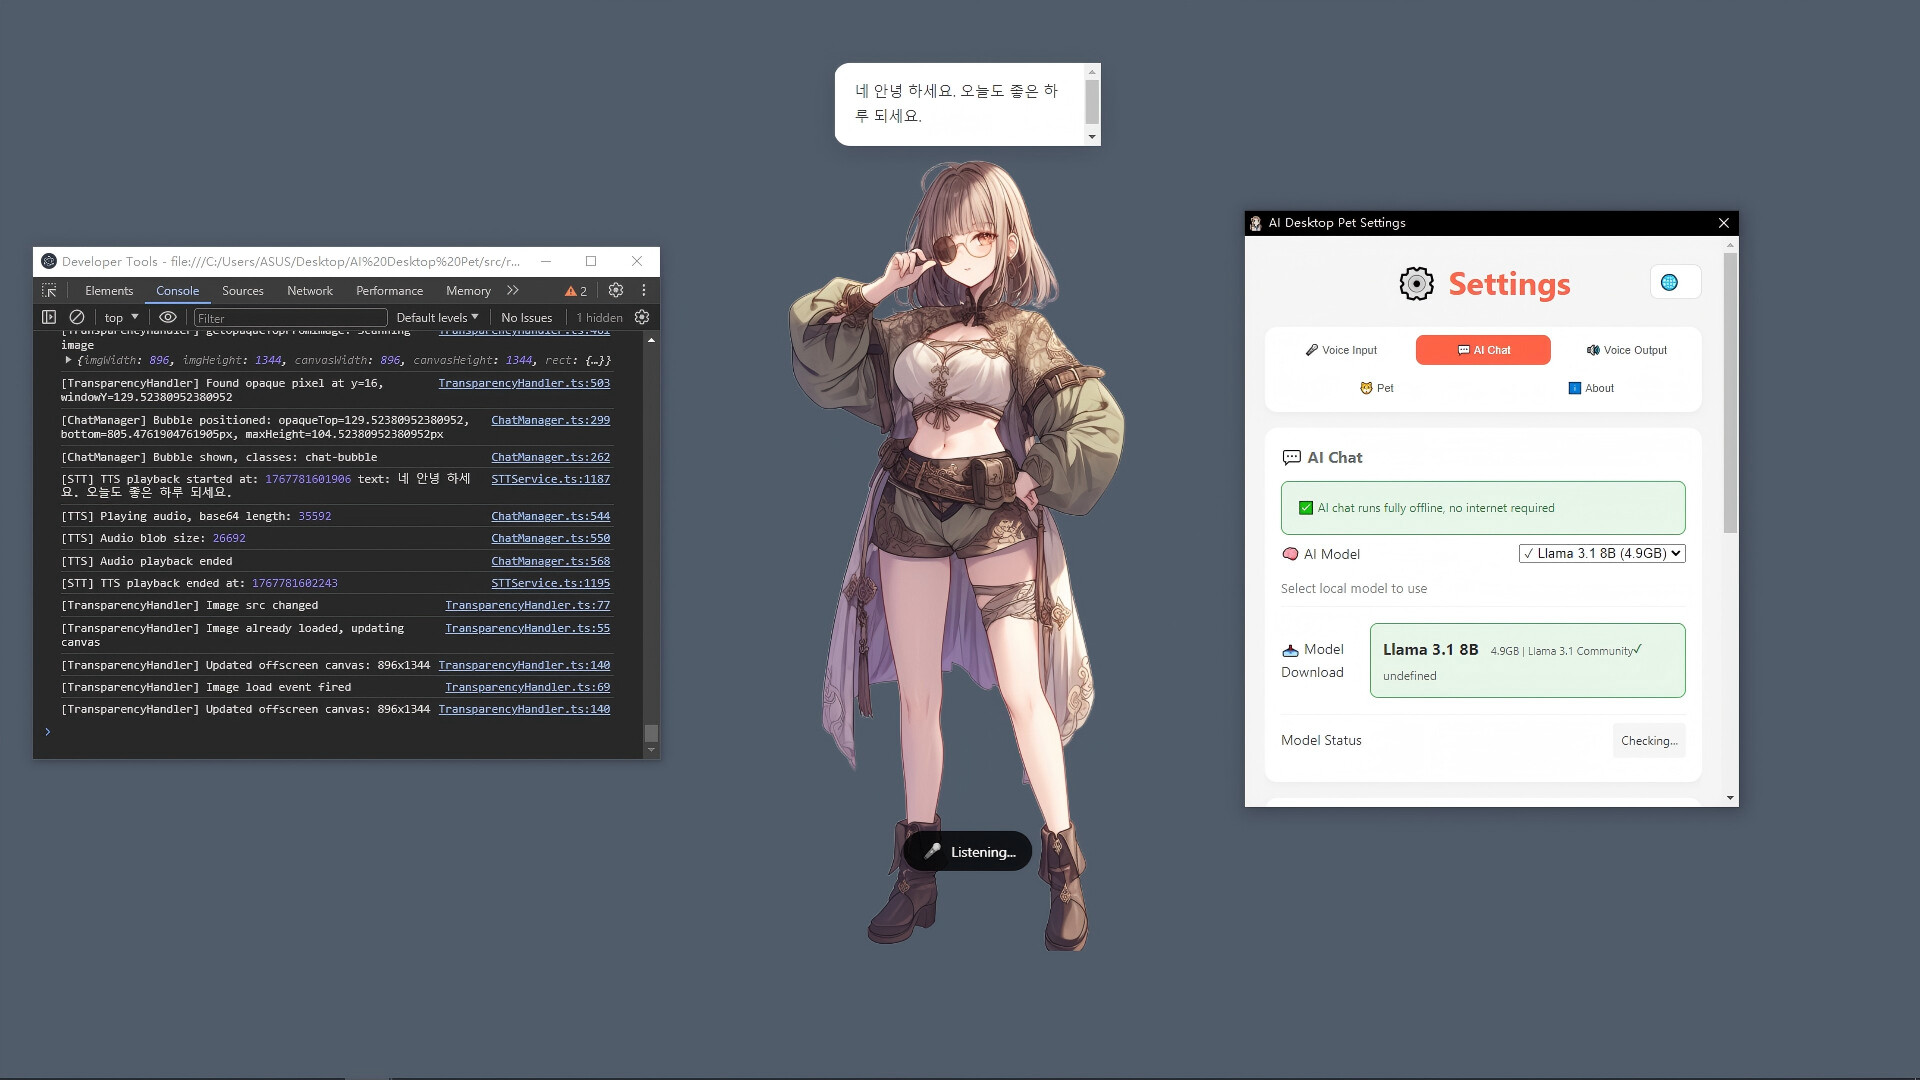Click the warning counter showing 2 warnings
The width and height of the screenshot is (1920, 1080).
coord(575,290)
